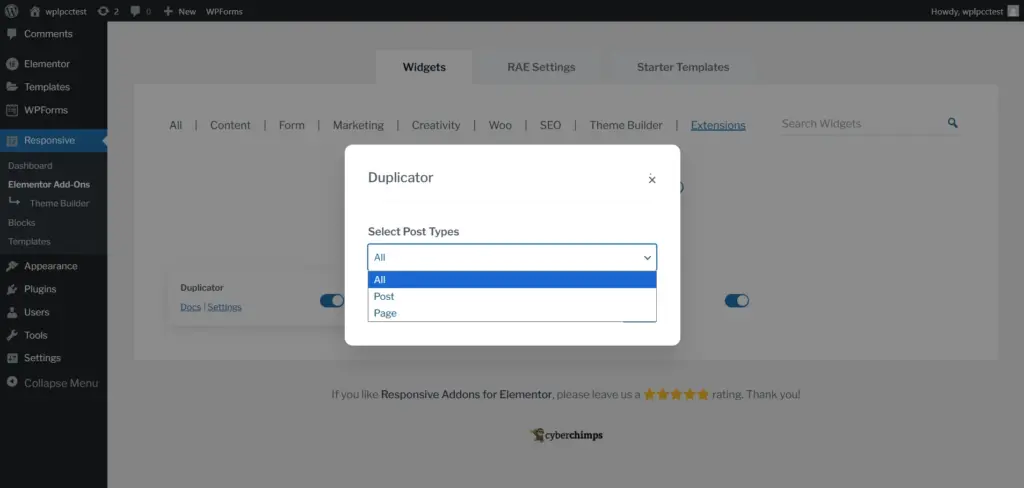Click the five-star rating link
This screenshot has height=488, width=1024.
[676, 395]
